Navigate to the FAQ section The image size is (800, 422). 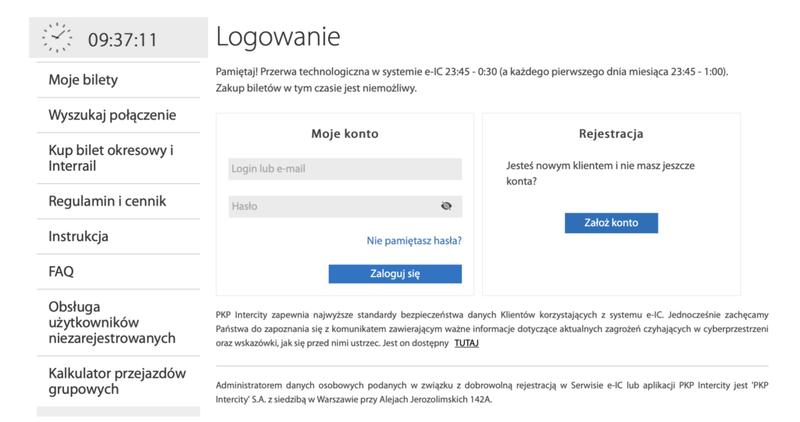point(61,271)
